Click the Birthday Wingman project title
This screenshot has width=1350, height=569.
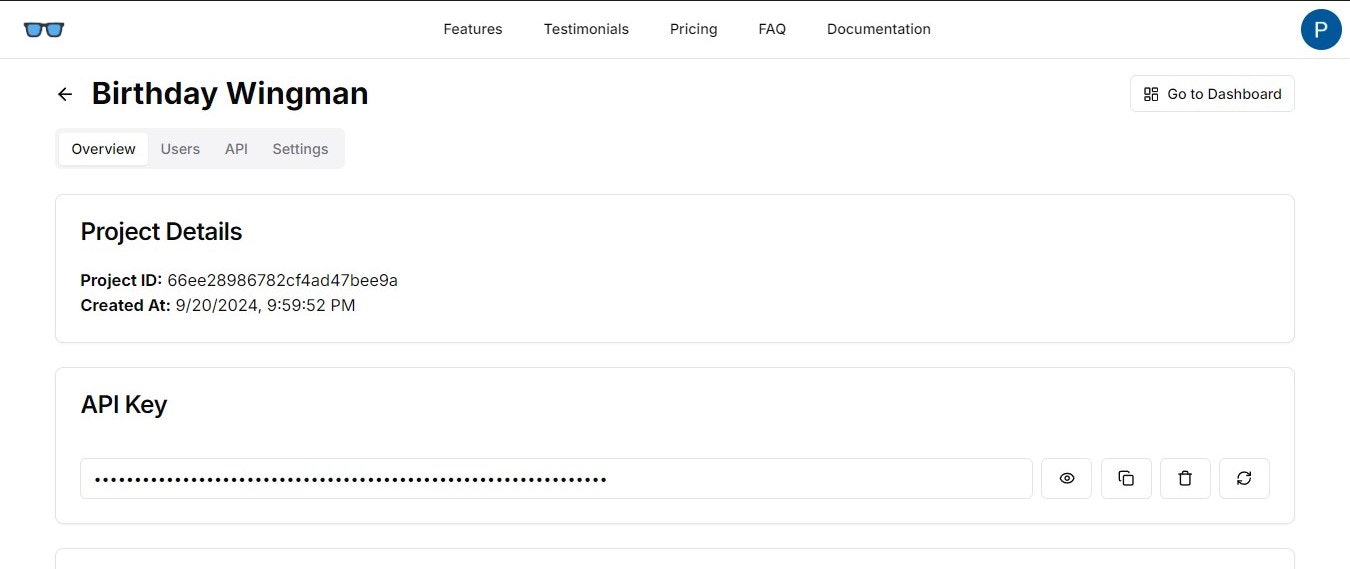[x=230, y=94]
